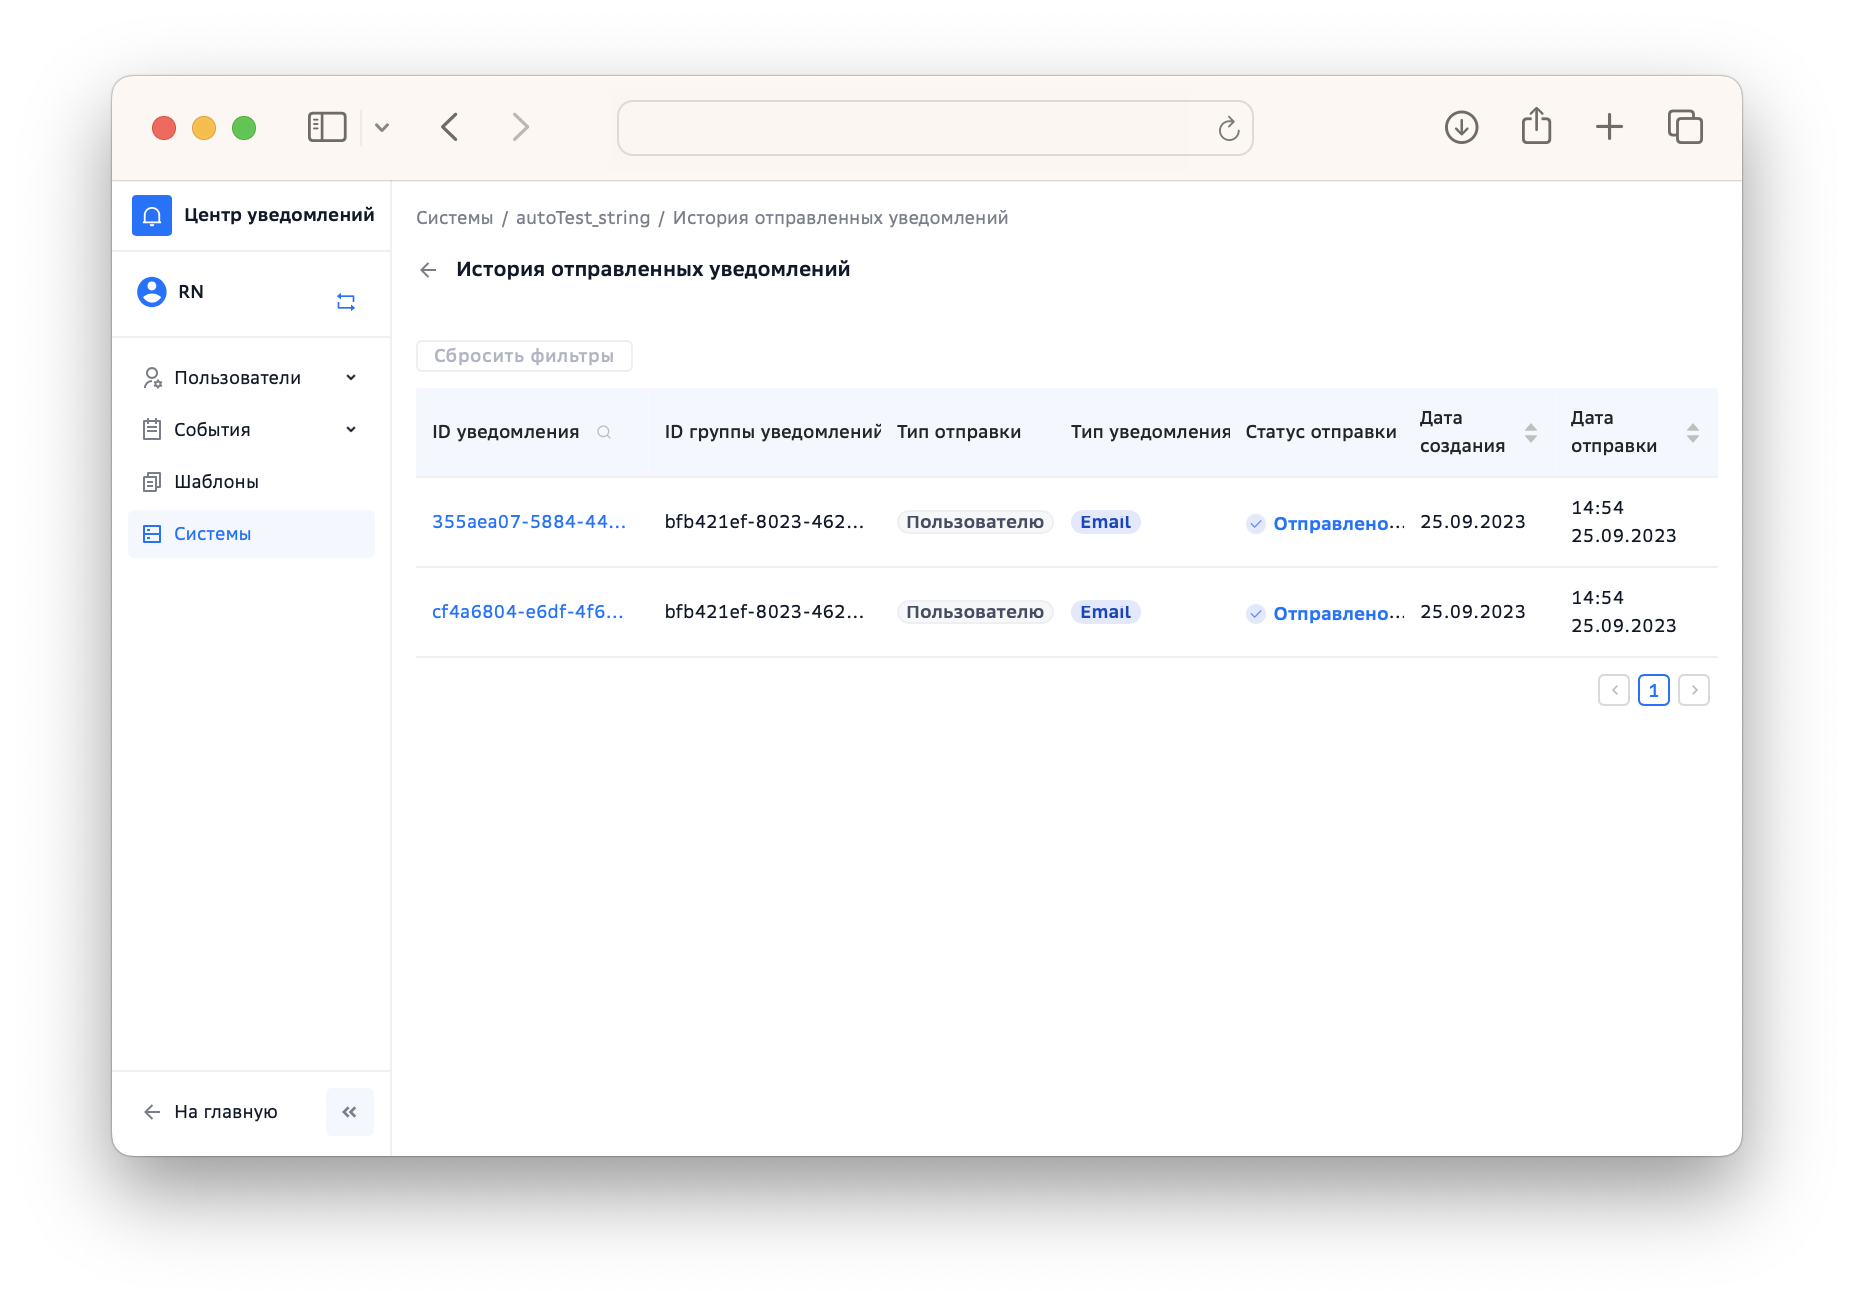Image resolution: width=1854 pixels, height=1304 pixels.
Task: Click Сбросить фильтры button
Action: coord(524,356)
